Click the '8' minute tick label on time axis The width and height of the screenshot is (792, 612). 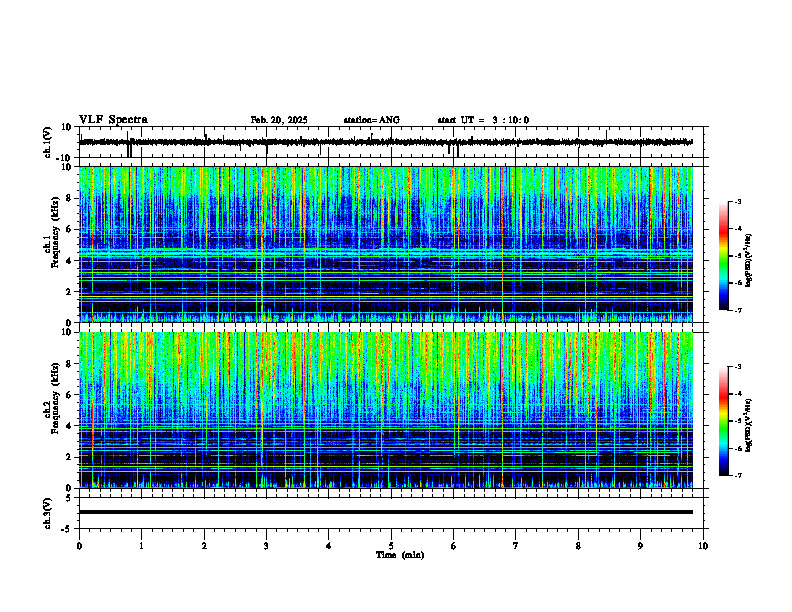pyautogui.click(x=578, y=546)
